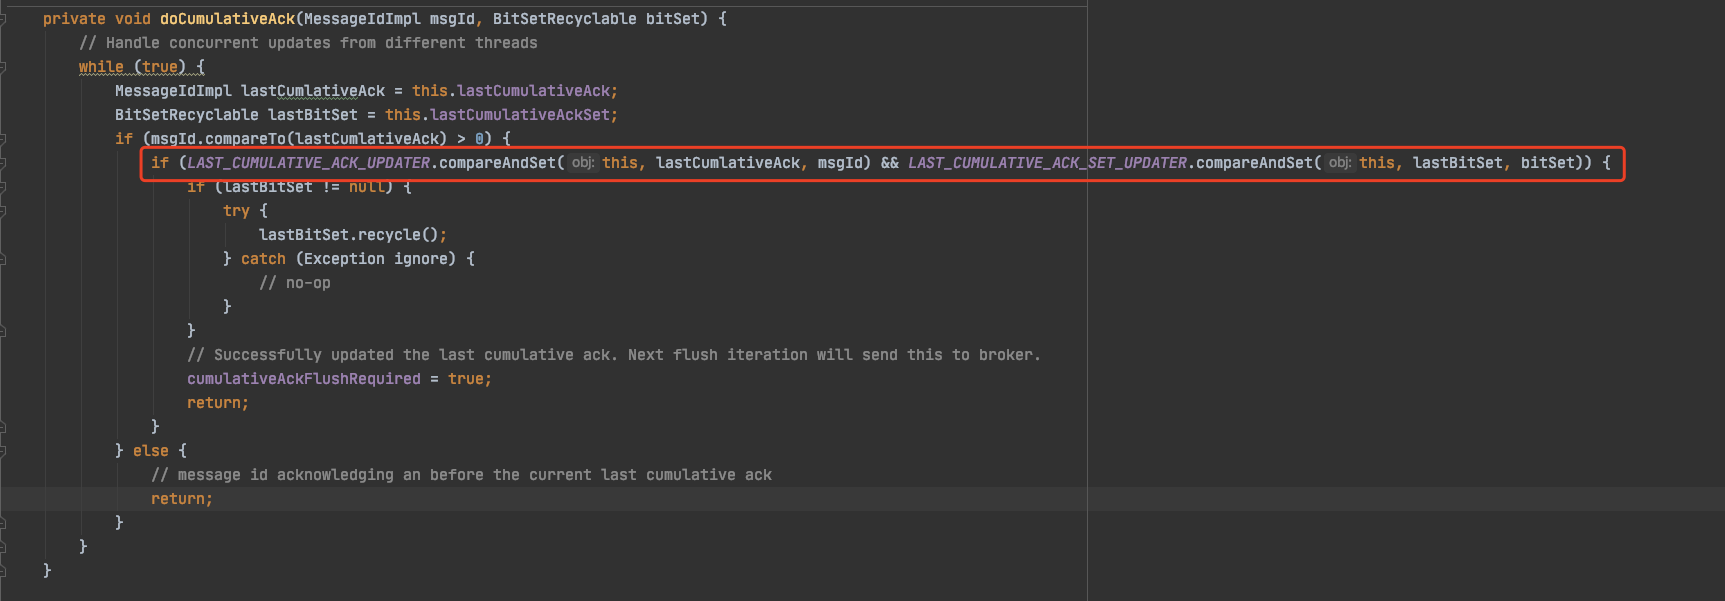This screenshot has height=601, width=1725.
Task: Collapse the while (true) loop fold marker
Action: pyautogui.click(x=3, y=67)
